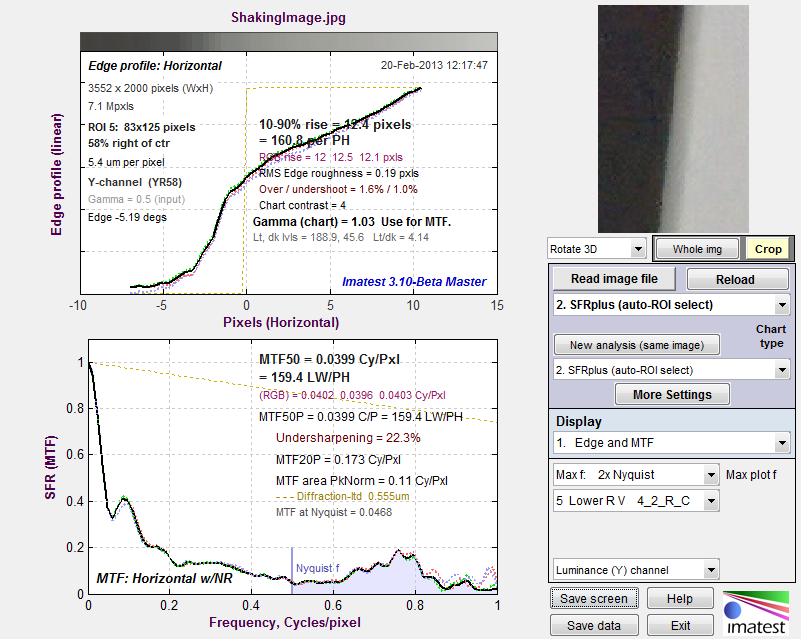Click the Read image file button
801x639 pixels.
pos(615,279)
